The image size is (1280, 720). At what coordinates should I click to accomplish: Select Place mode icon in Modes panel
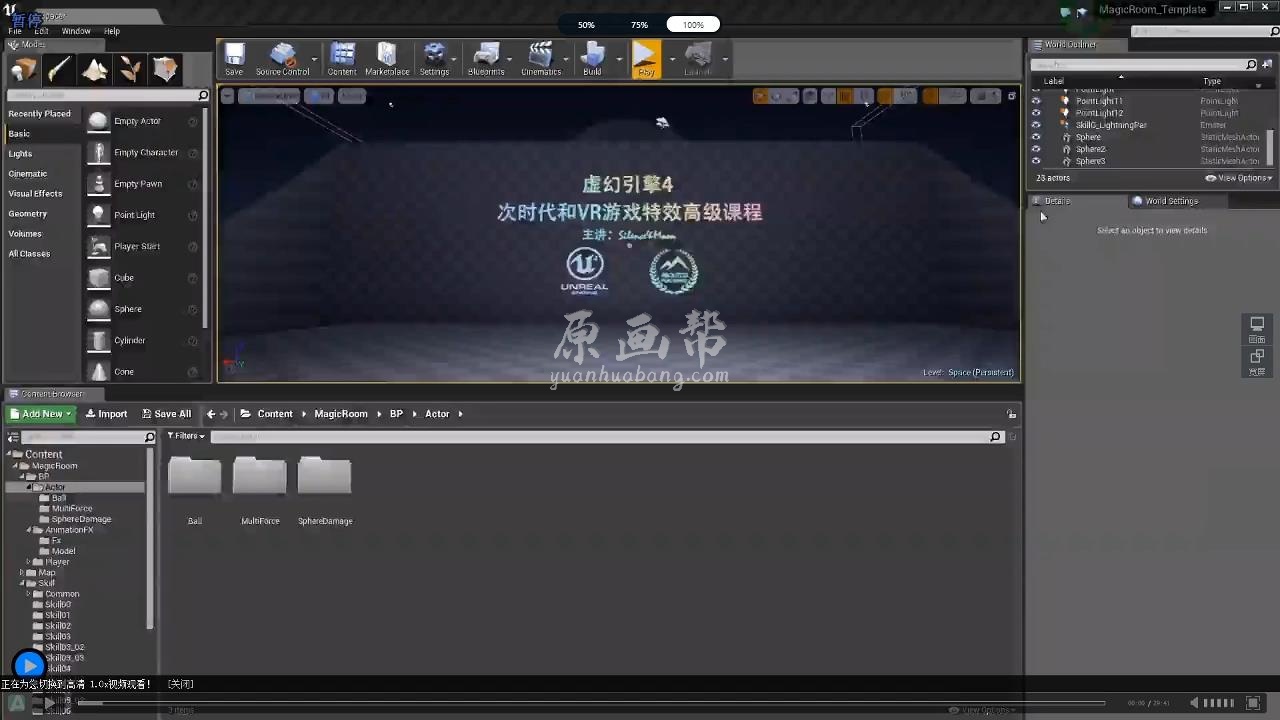tap(24, 69)
